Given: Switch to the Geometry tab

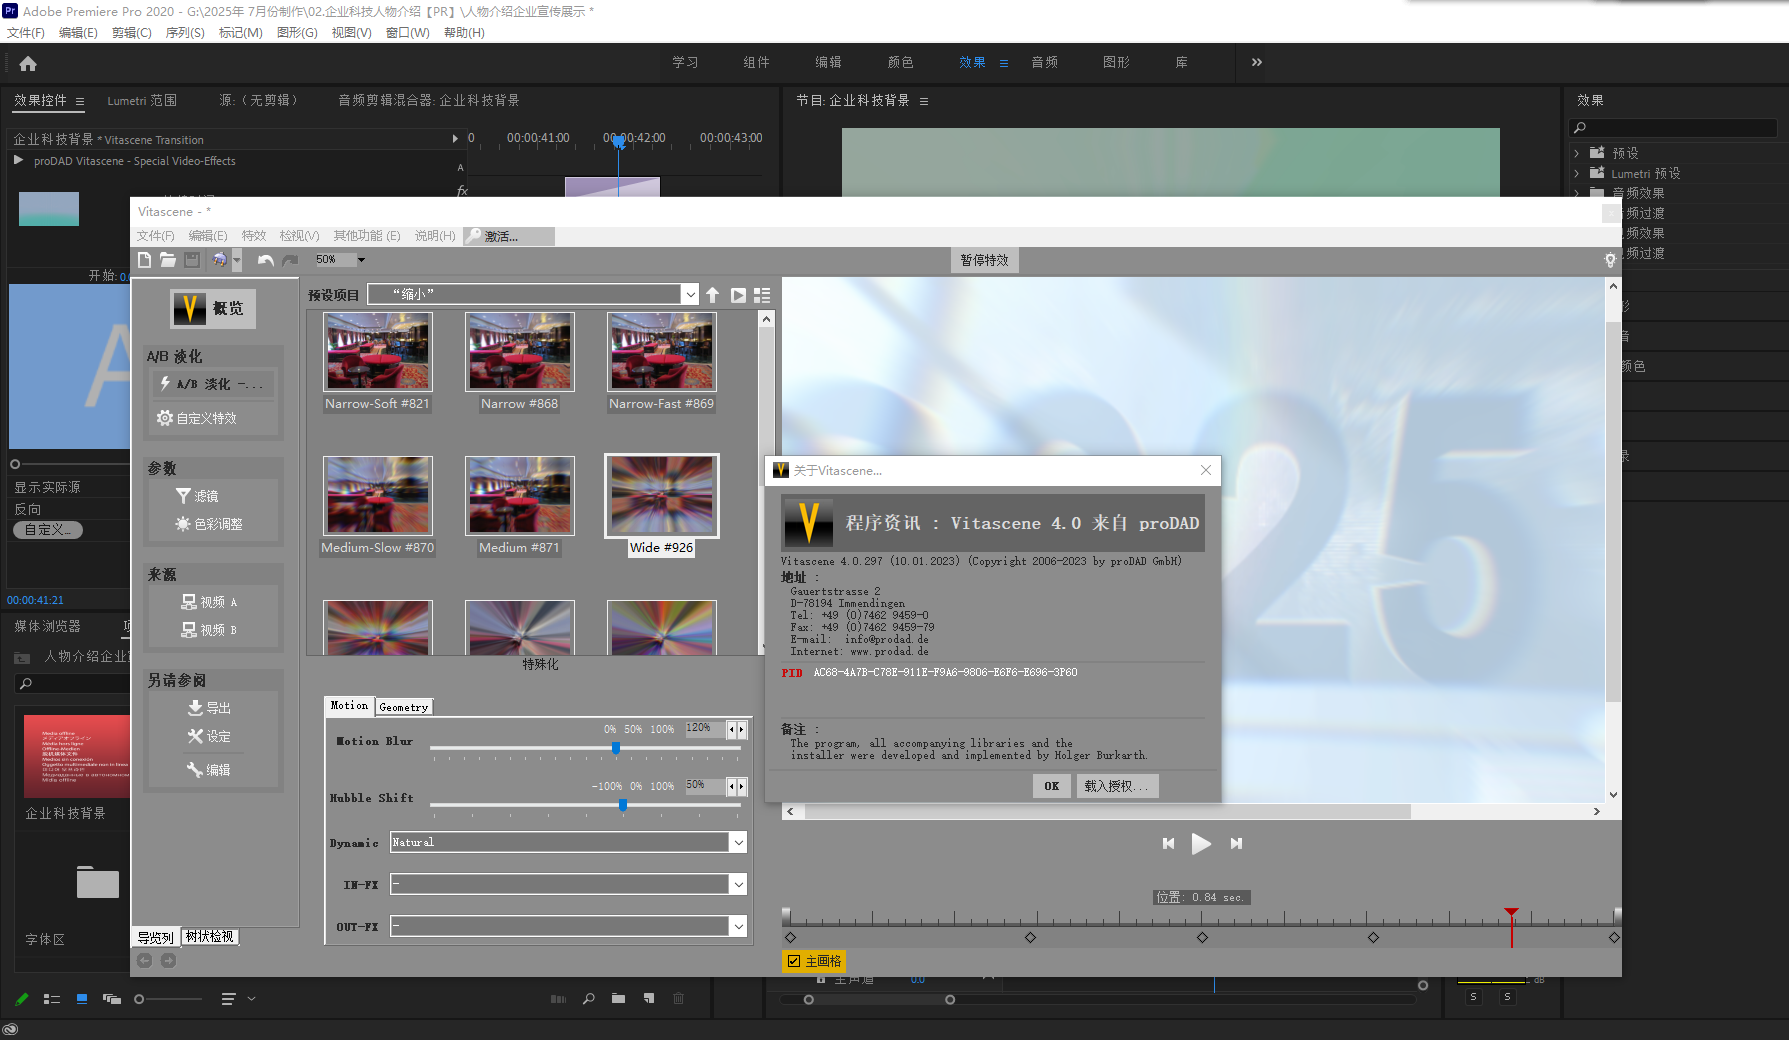Looking at the screenshot, I should pos(404,707).
